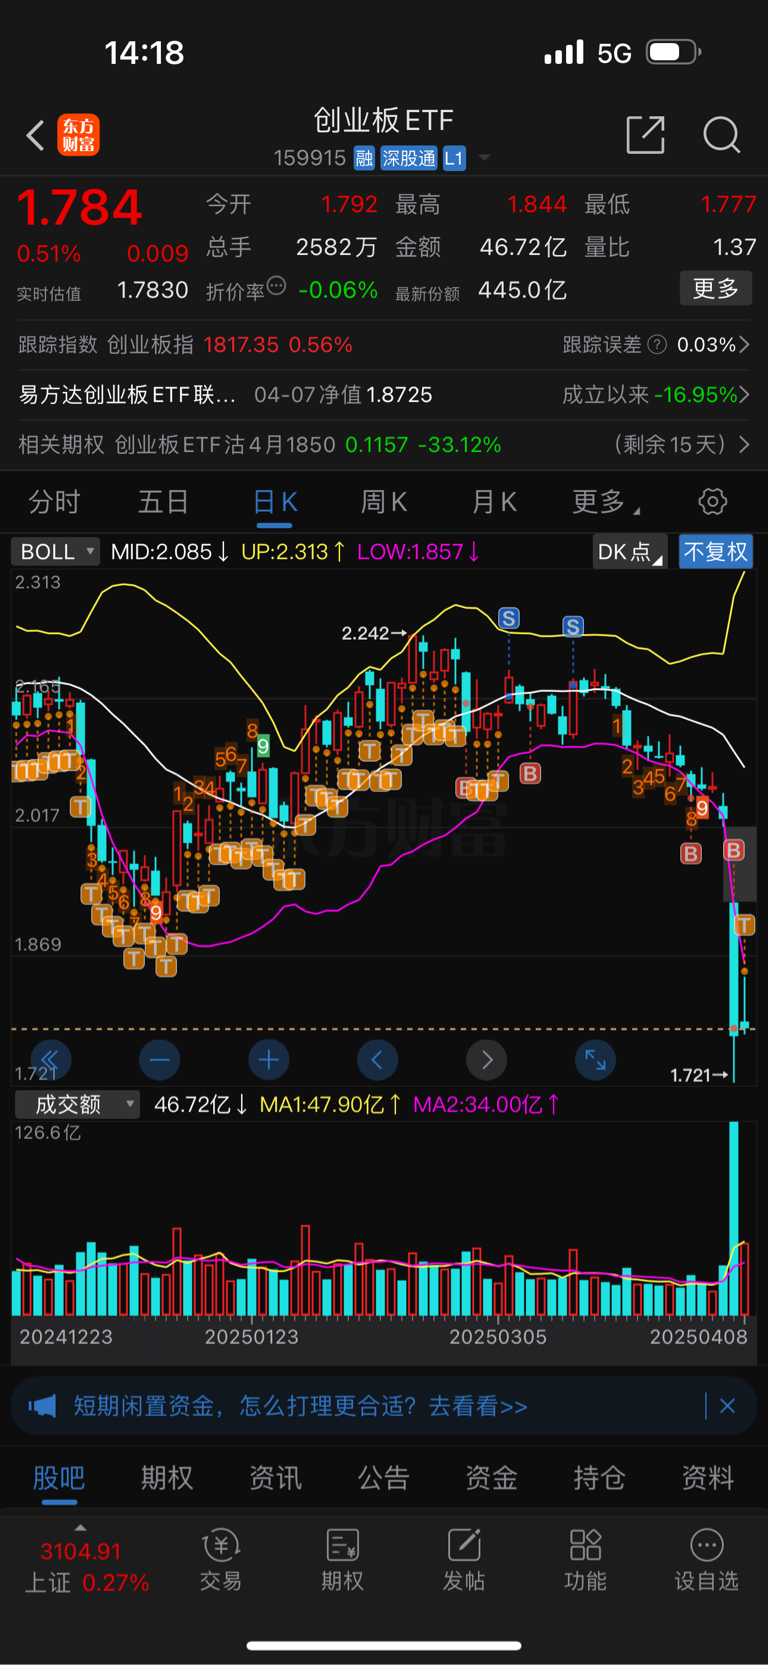This screenshot has width=768, height=1665.
Task: Open 持仓 tab
Action: click(599, 1477)
